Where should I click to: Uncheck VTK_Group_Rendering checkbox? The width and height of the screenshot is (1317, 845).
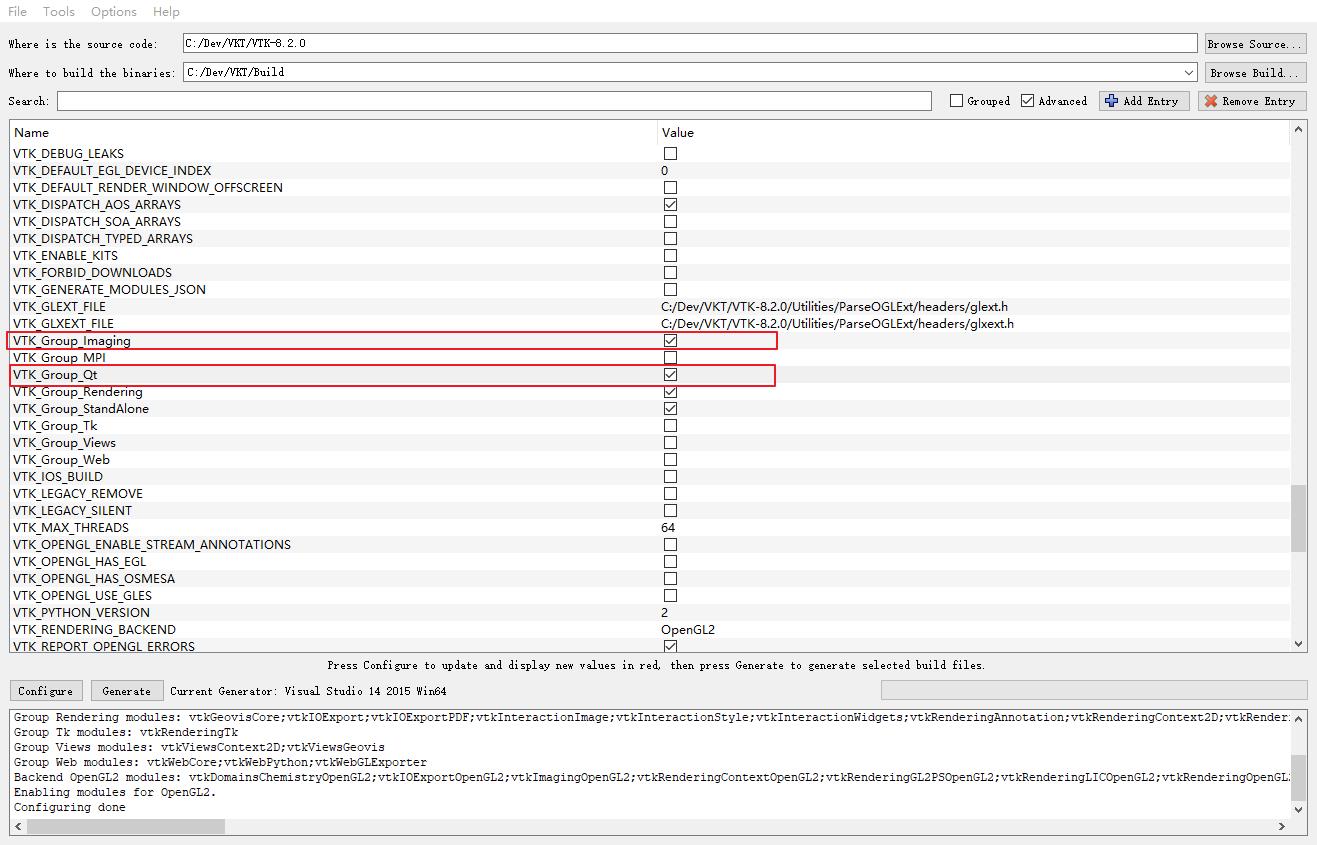tap(670, 392)
